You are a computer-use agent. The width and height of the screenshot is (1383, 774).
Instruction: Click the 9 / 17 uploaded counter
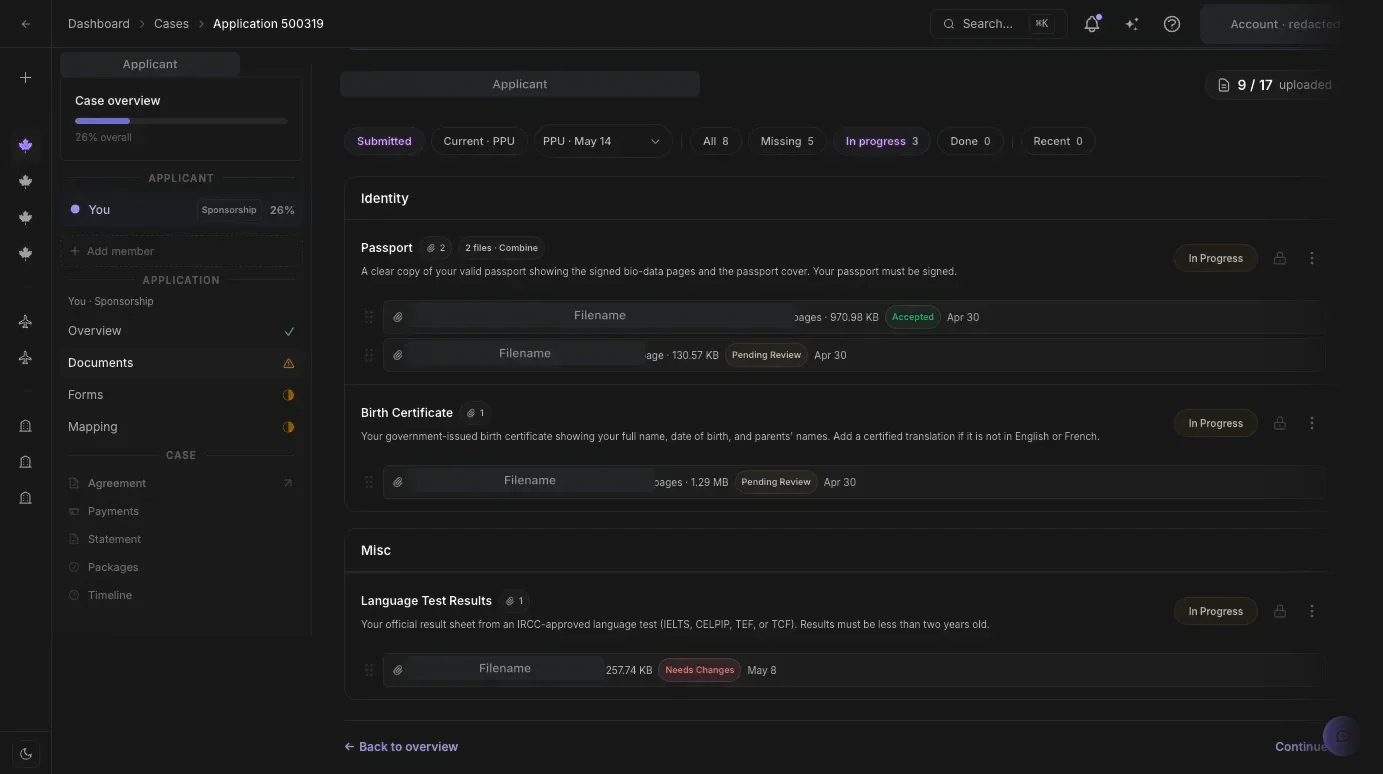[x=1272, y=85]
